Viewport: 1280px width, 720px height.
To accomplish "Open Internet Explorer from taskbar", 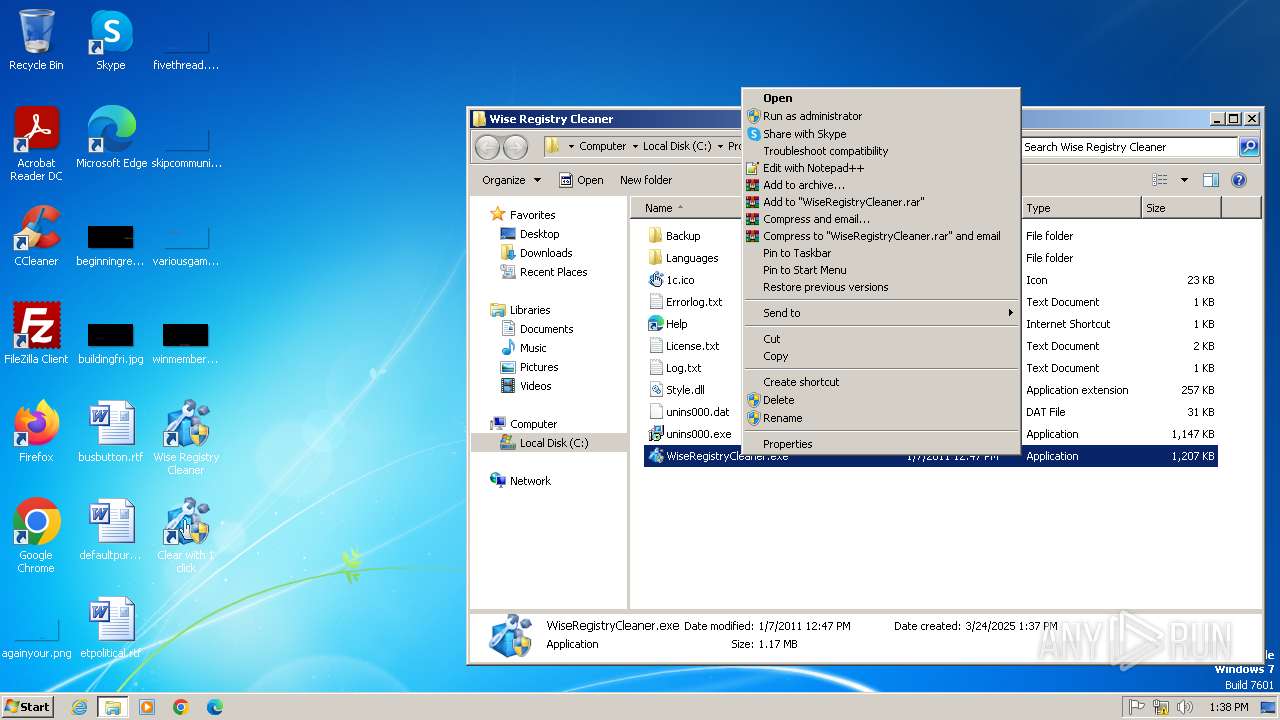I will tap(79, 707).
